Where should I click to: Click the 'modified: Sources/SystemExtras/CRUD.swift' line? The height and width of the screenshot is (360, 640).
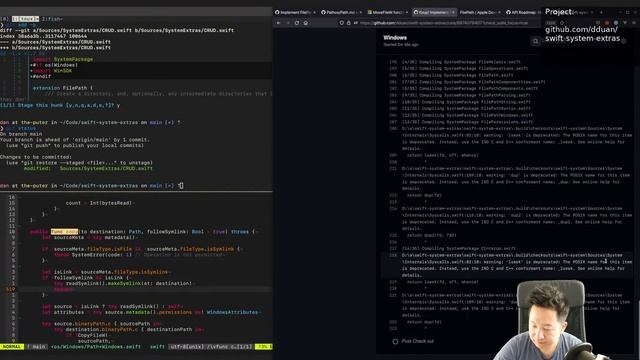[88, 168]
